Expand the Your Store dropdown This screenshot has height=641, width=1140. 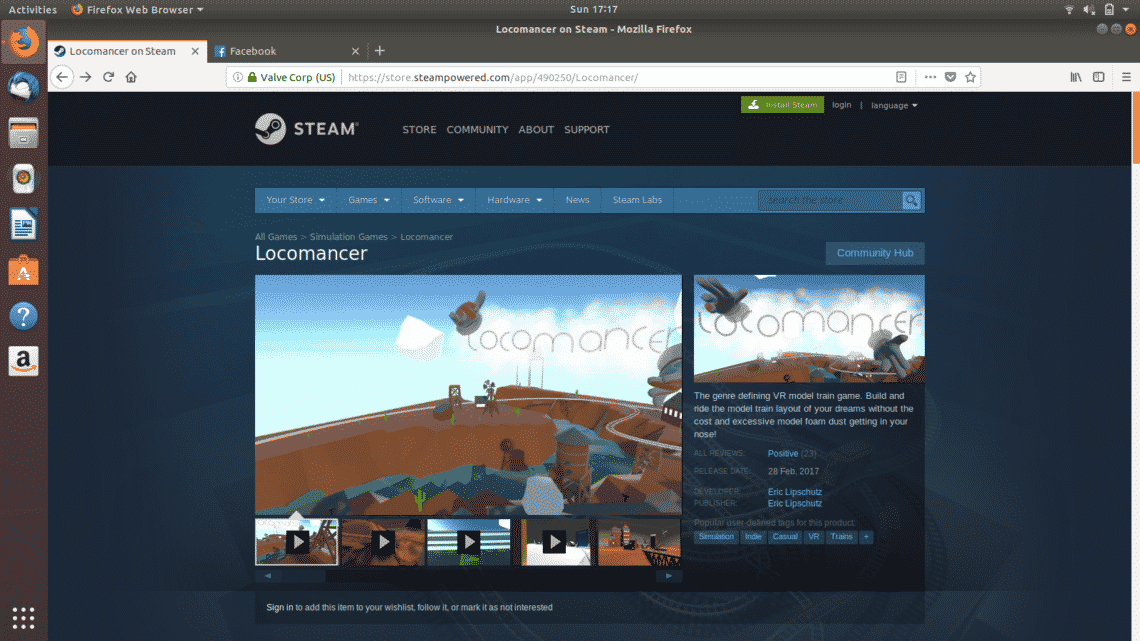[295, 200]
